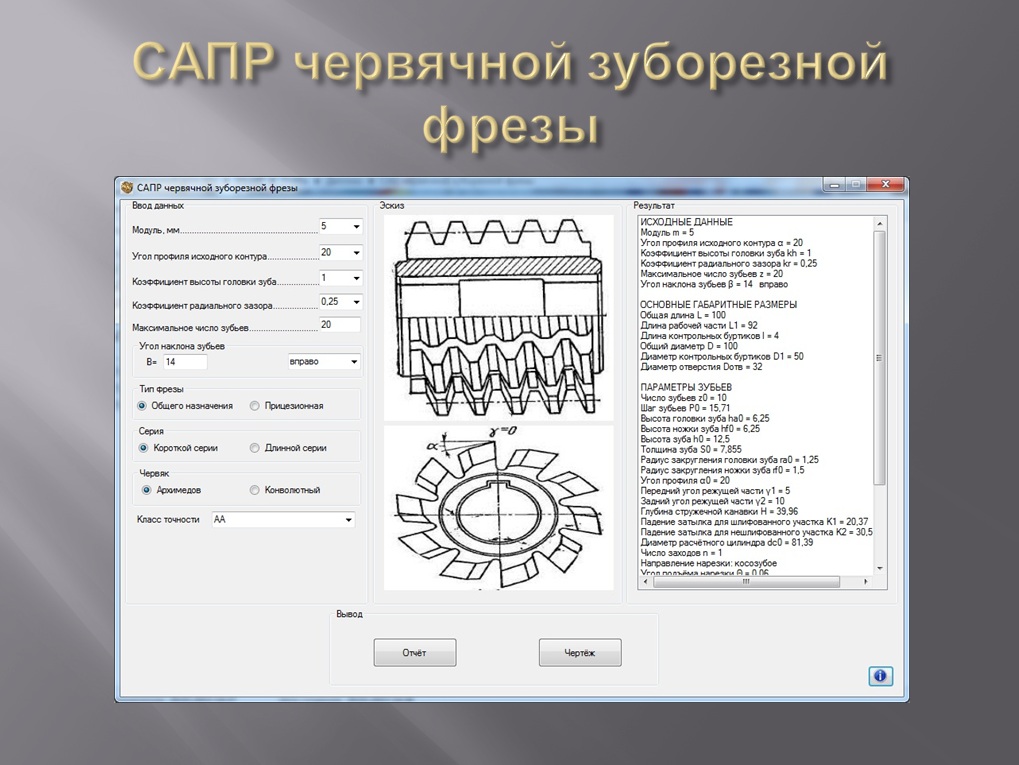
Task: Click the Отчёт button
Action: coord(415,653)
